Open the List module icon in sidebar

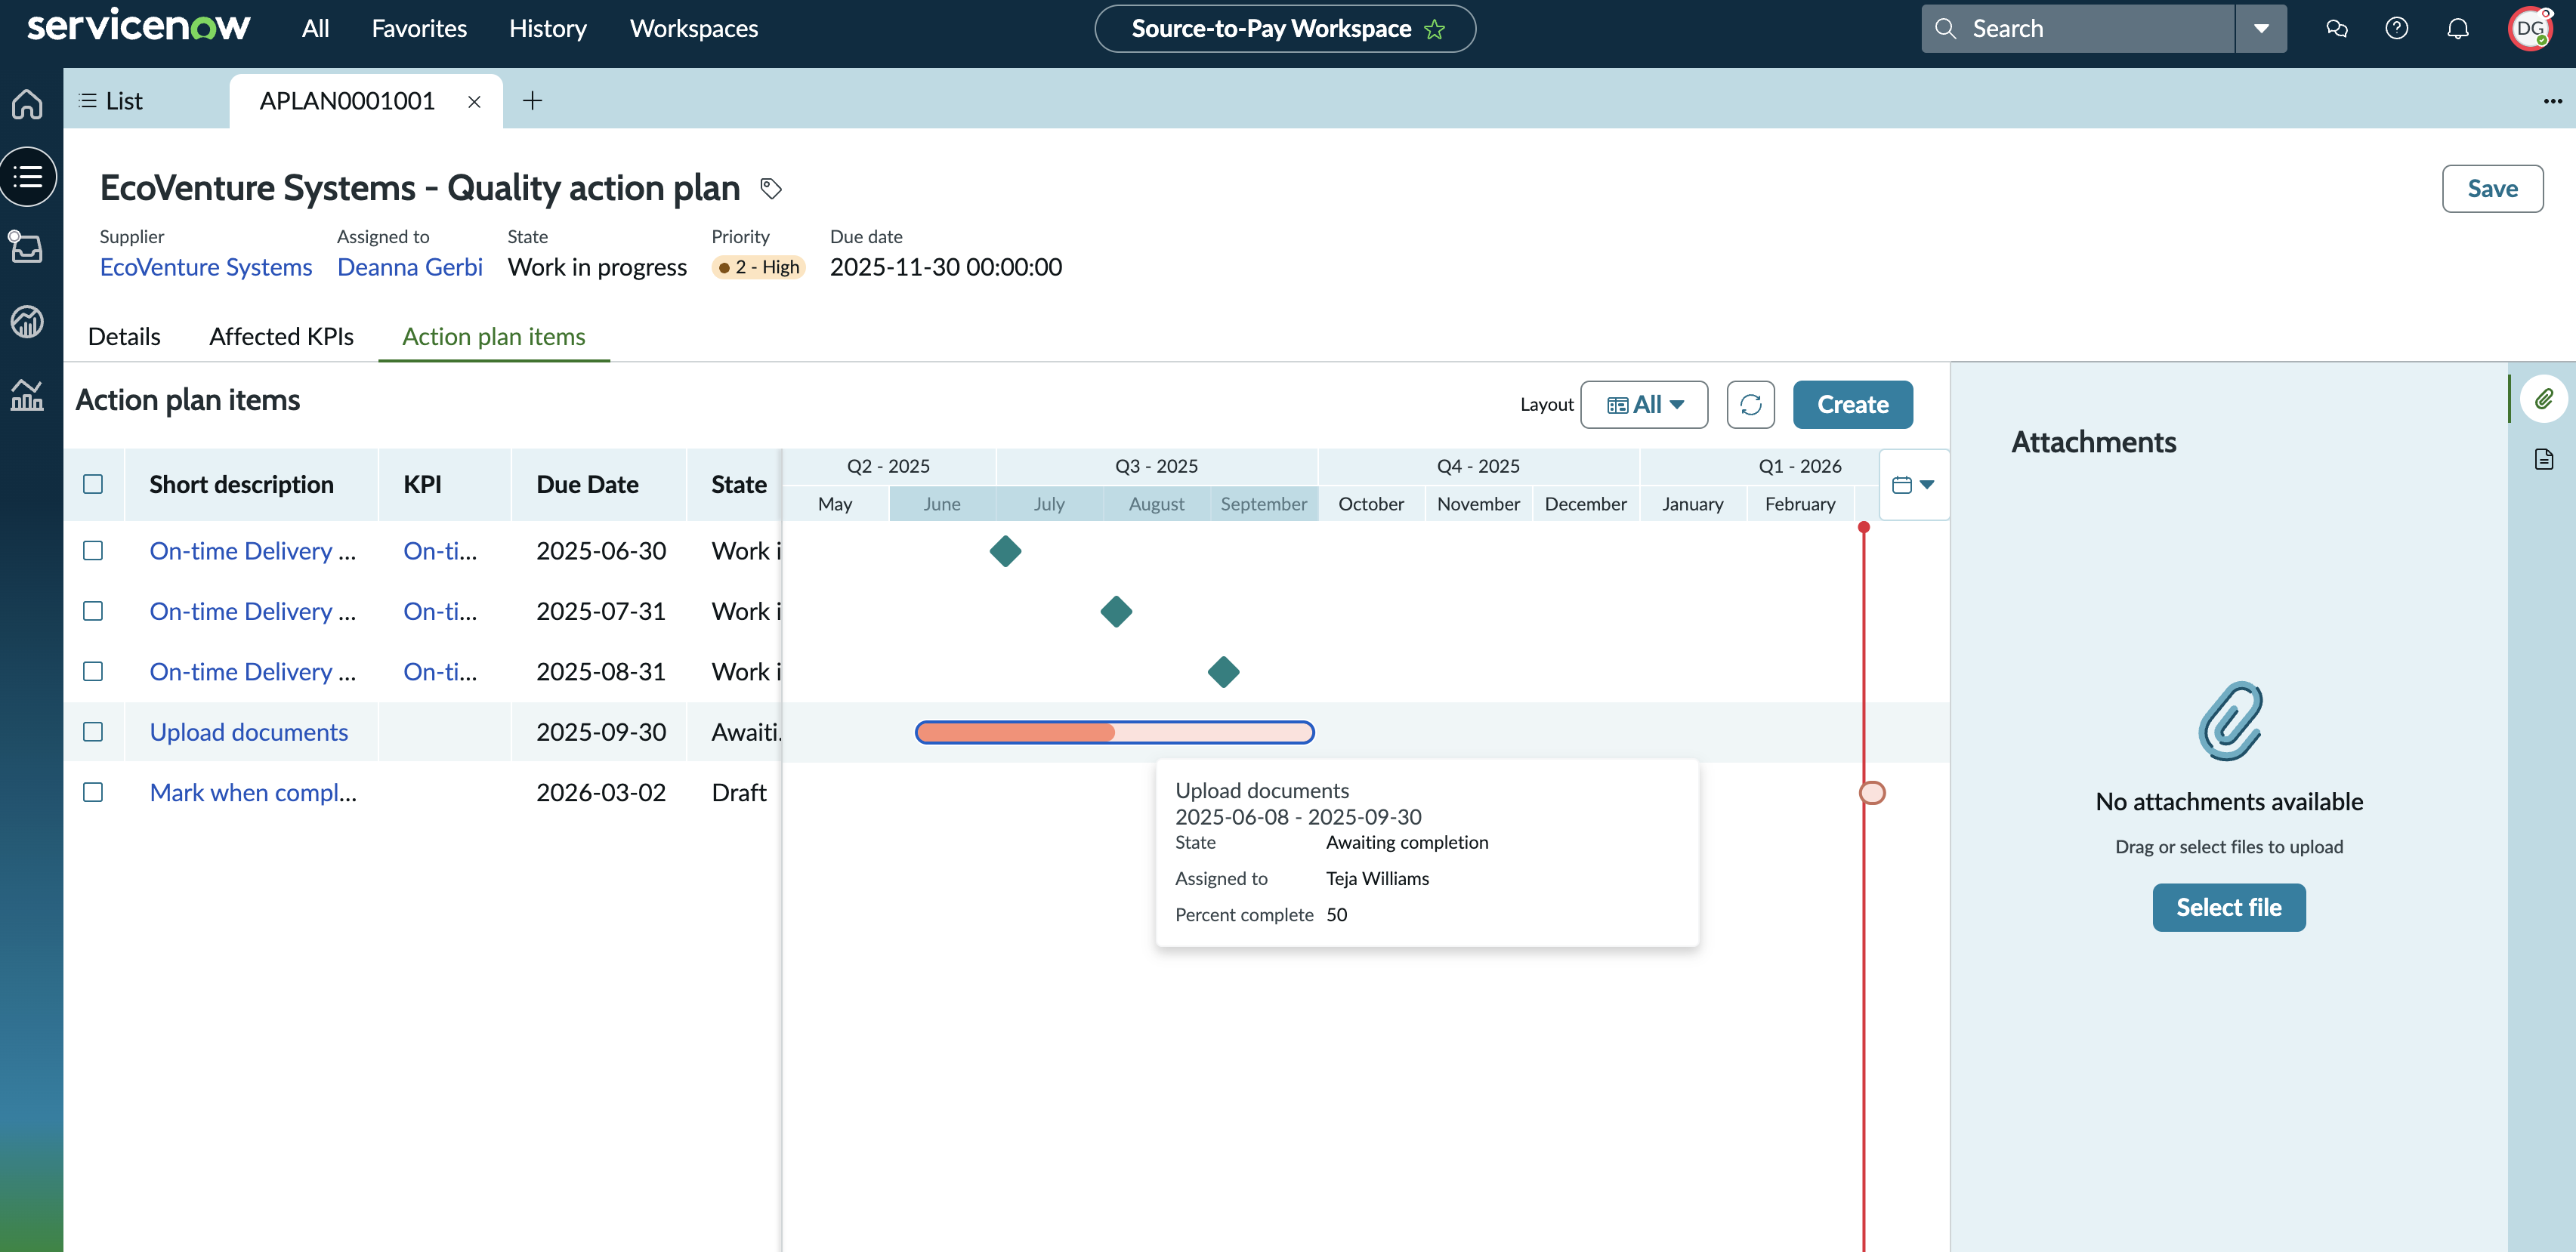coord(27,177)
